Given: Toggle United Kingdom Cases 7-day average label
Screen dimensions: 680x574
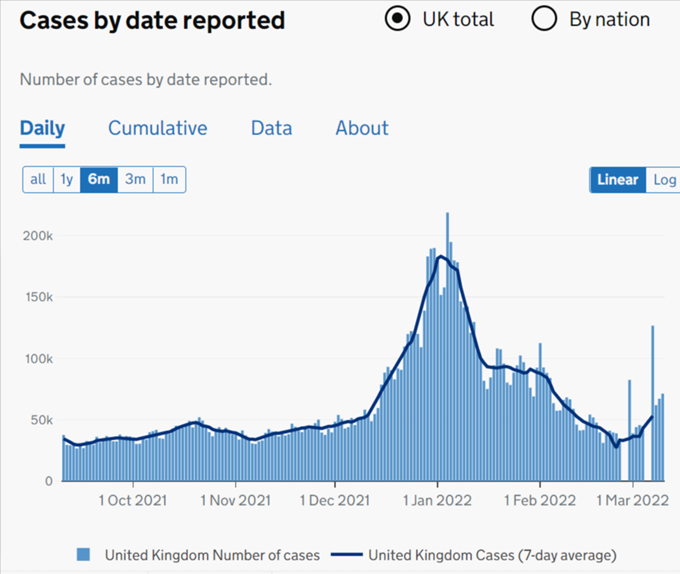Looking at the screenshot, I should tap(492, 554).
